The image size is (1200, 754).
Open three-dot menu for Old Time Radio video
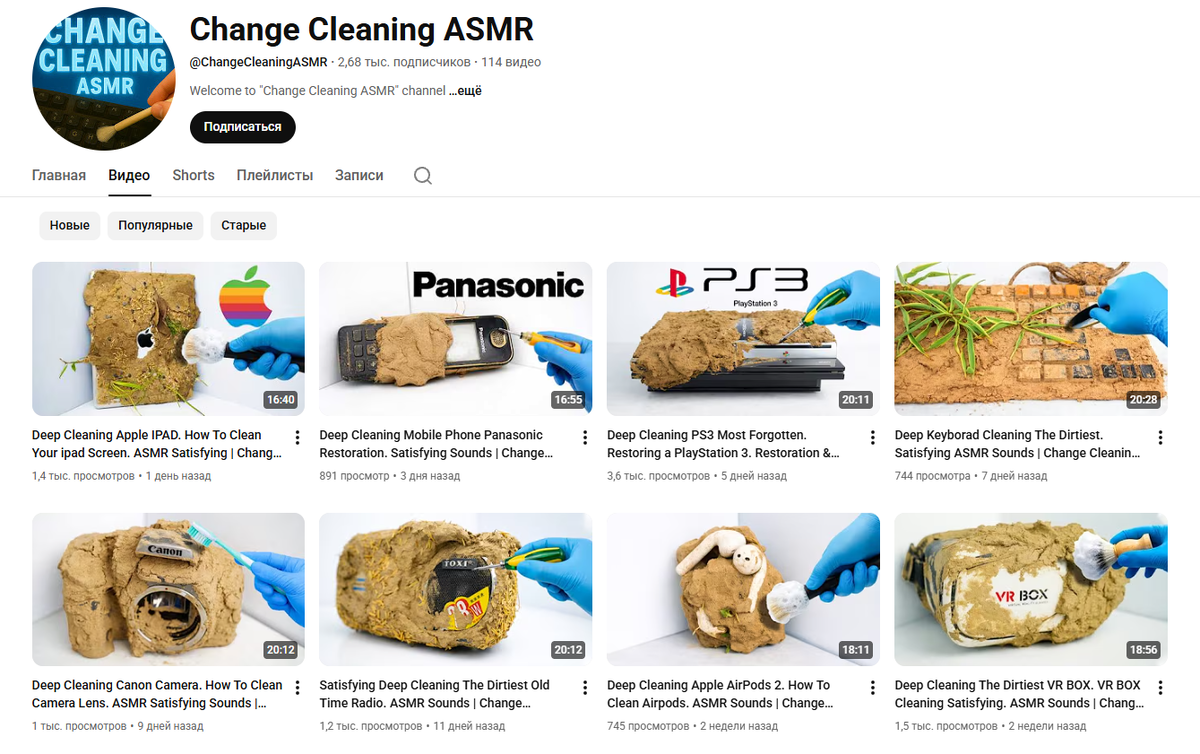coord(585,688)
